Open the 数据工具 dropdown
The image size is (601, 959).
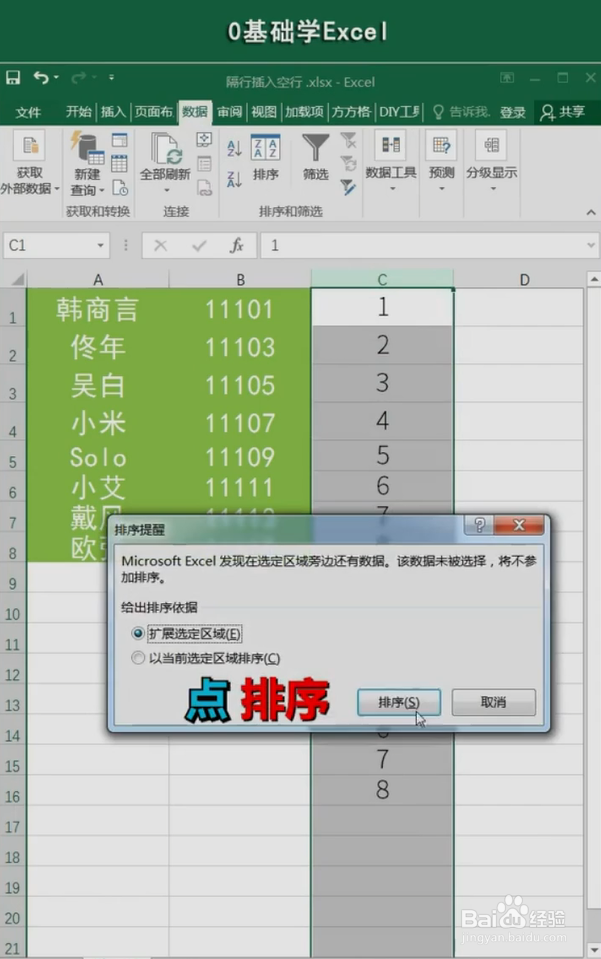[391, 161]
